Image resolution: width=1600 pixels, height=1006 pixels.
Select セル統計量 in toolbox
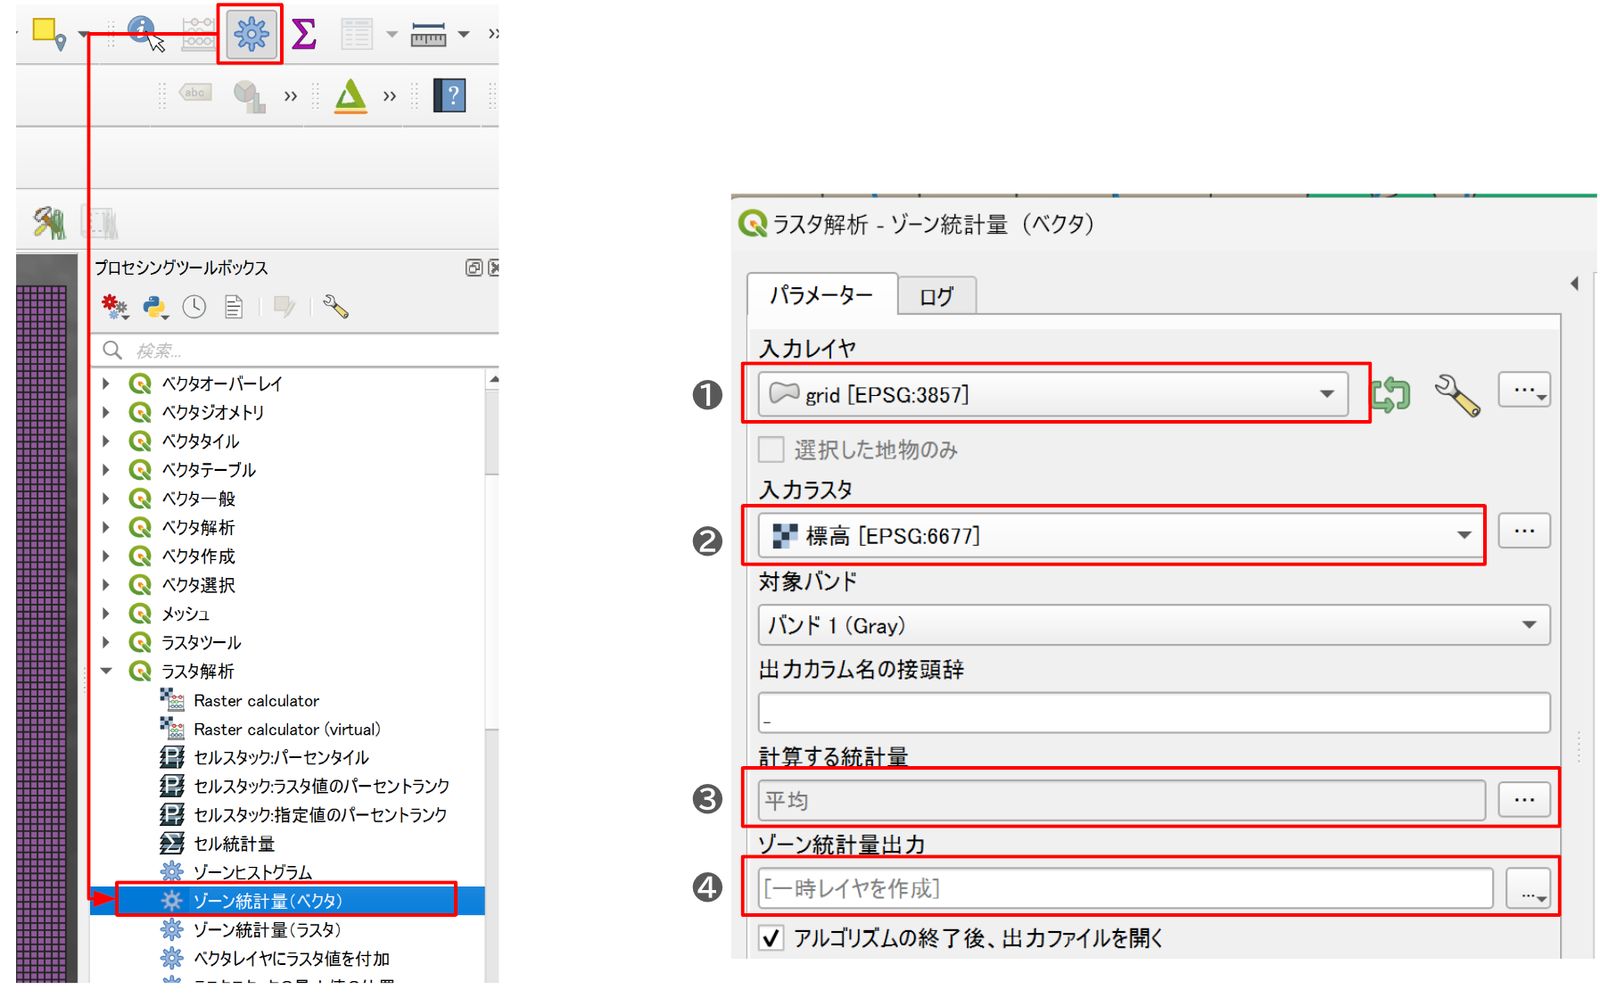point(234,844)
